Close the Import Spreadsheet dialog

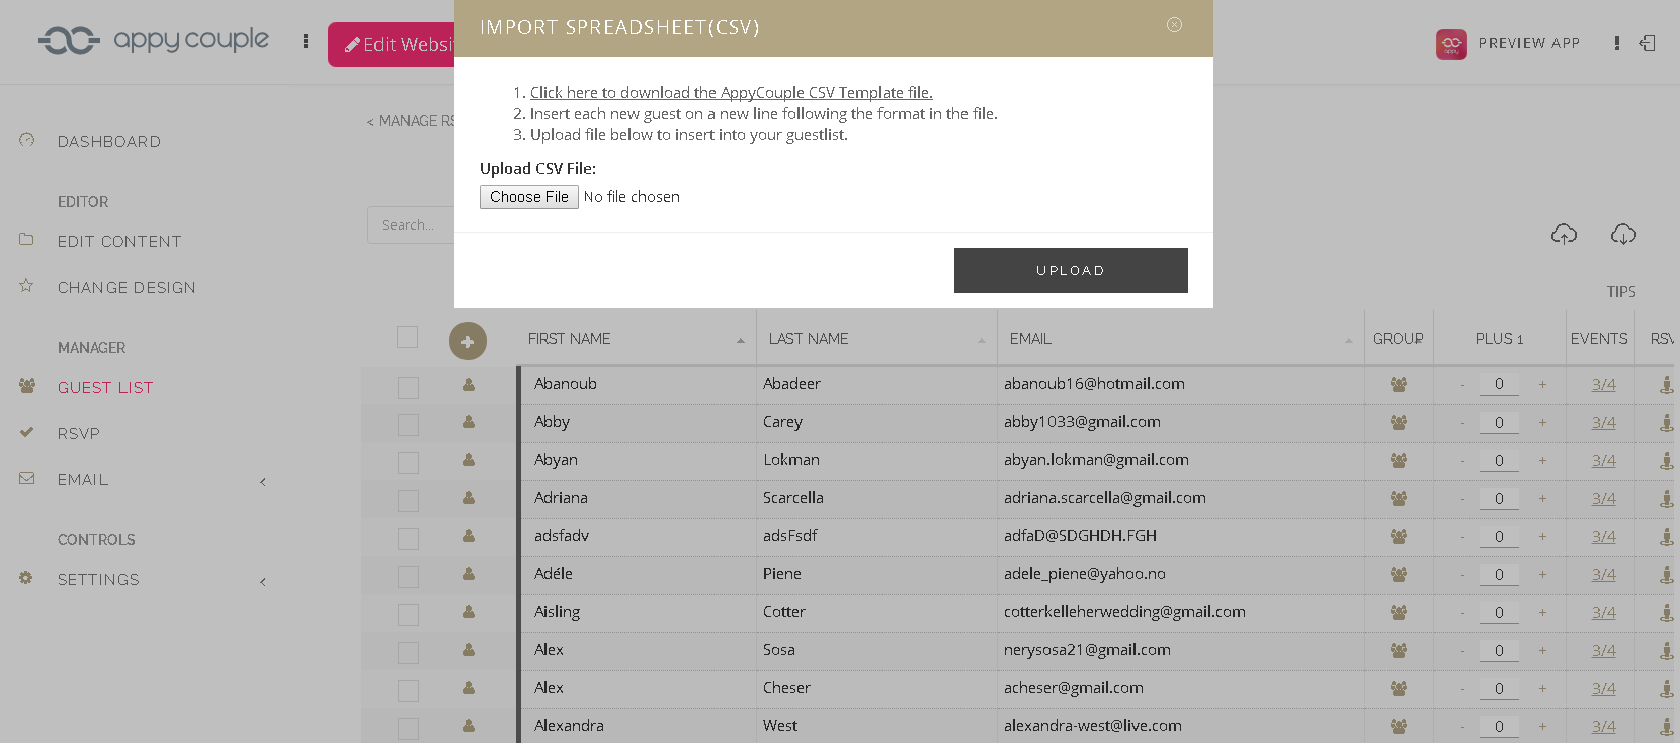[x=1174, y=25]
